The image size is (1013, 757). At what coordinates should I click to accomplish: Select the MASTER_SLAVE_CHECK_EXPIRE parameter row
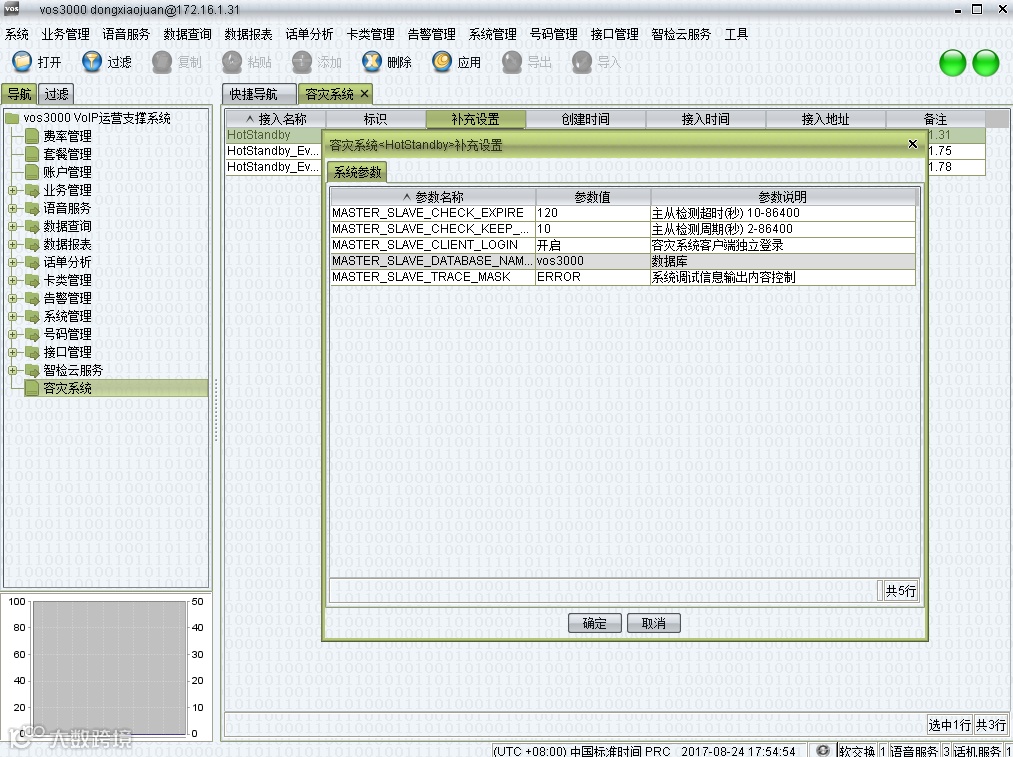pos(623,213)
